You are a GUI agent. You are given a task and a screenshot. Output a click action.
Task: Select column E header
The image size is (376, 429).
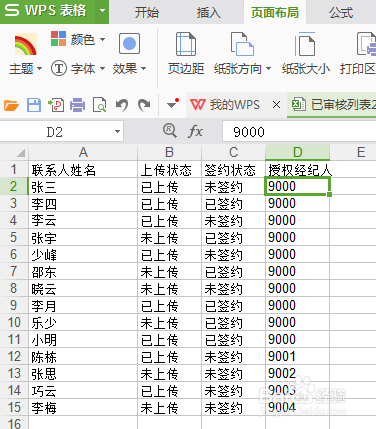click(x=361, y=152)
